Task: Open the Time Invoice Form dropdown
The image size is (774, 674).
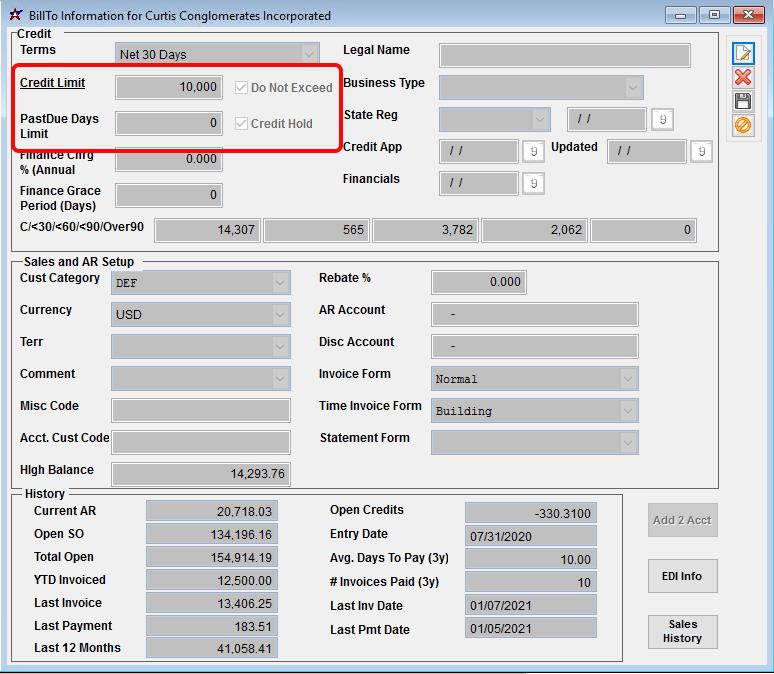Action: point(628,411)
